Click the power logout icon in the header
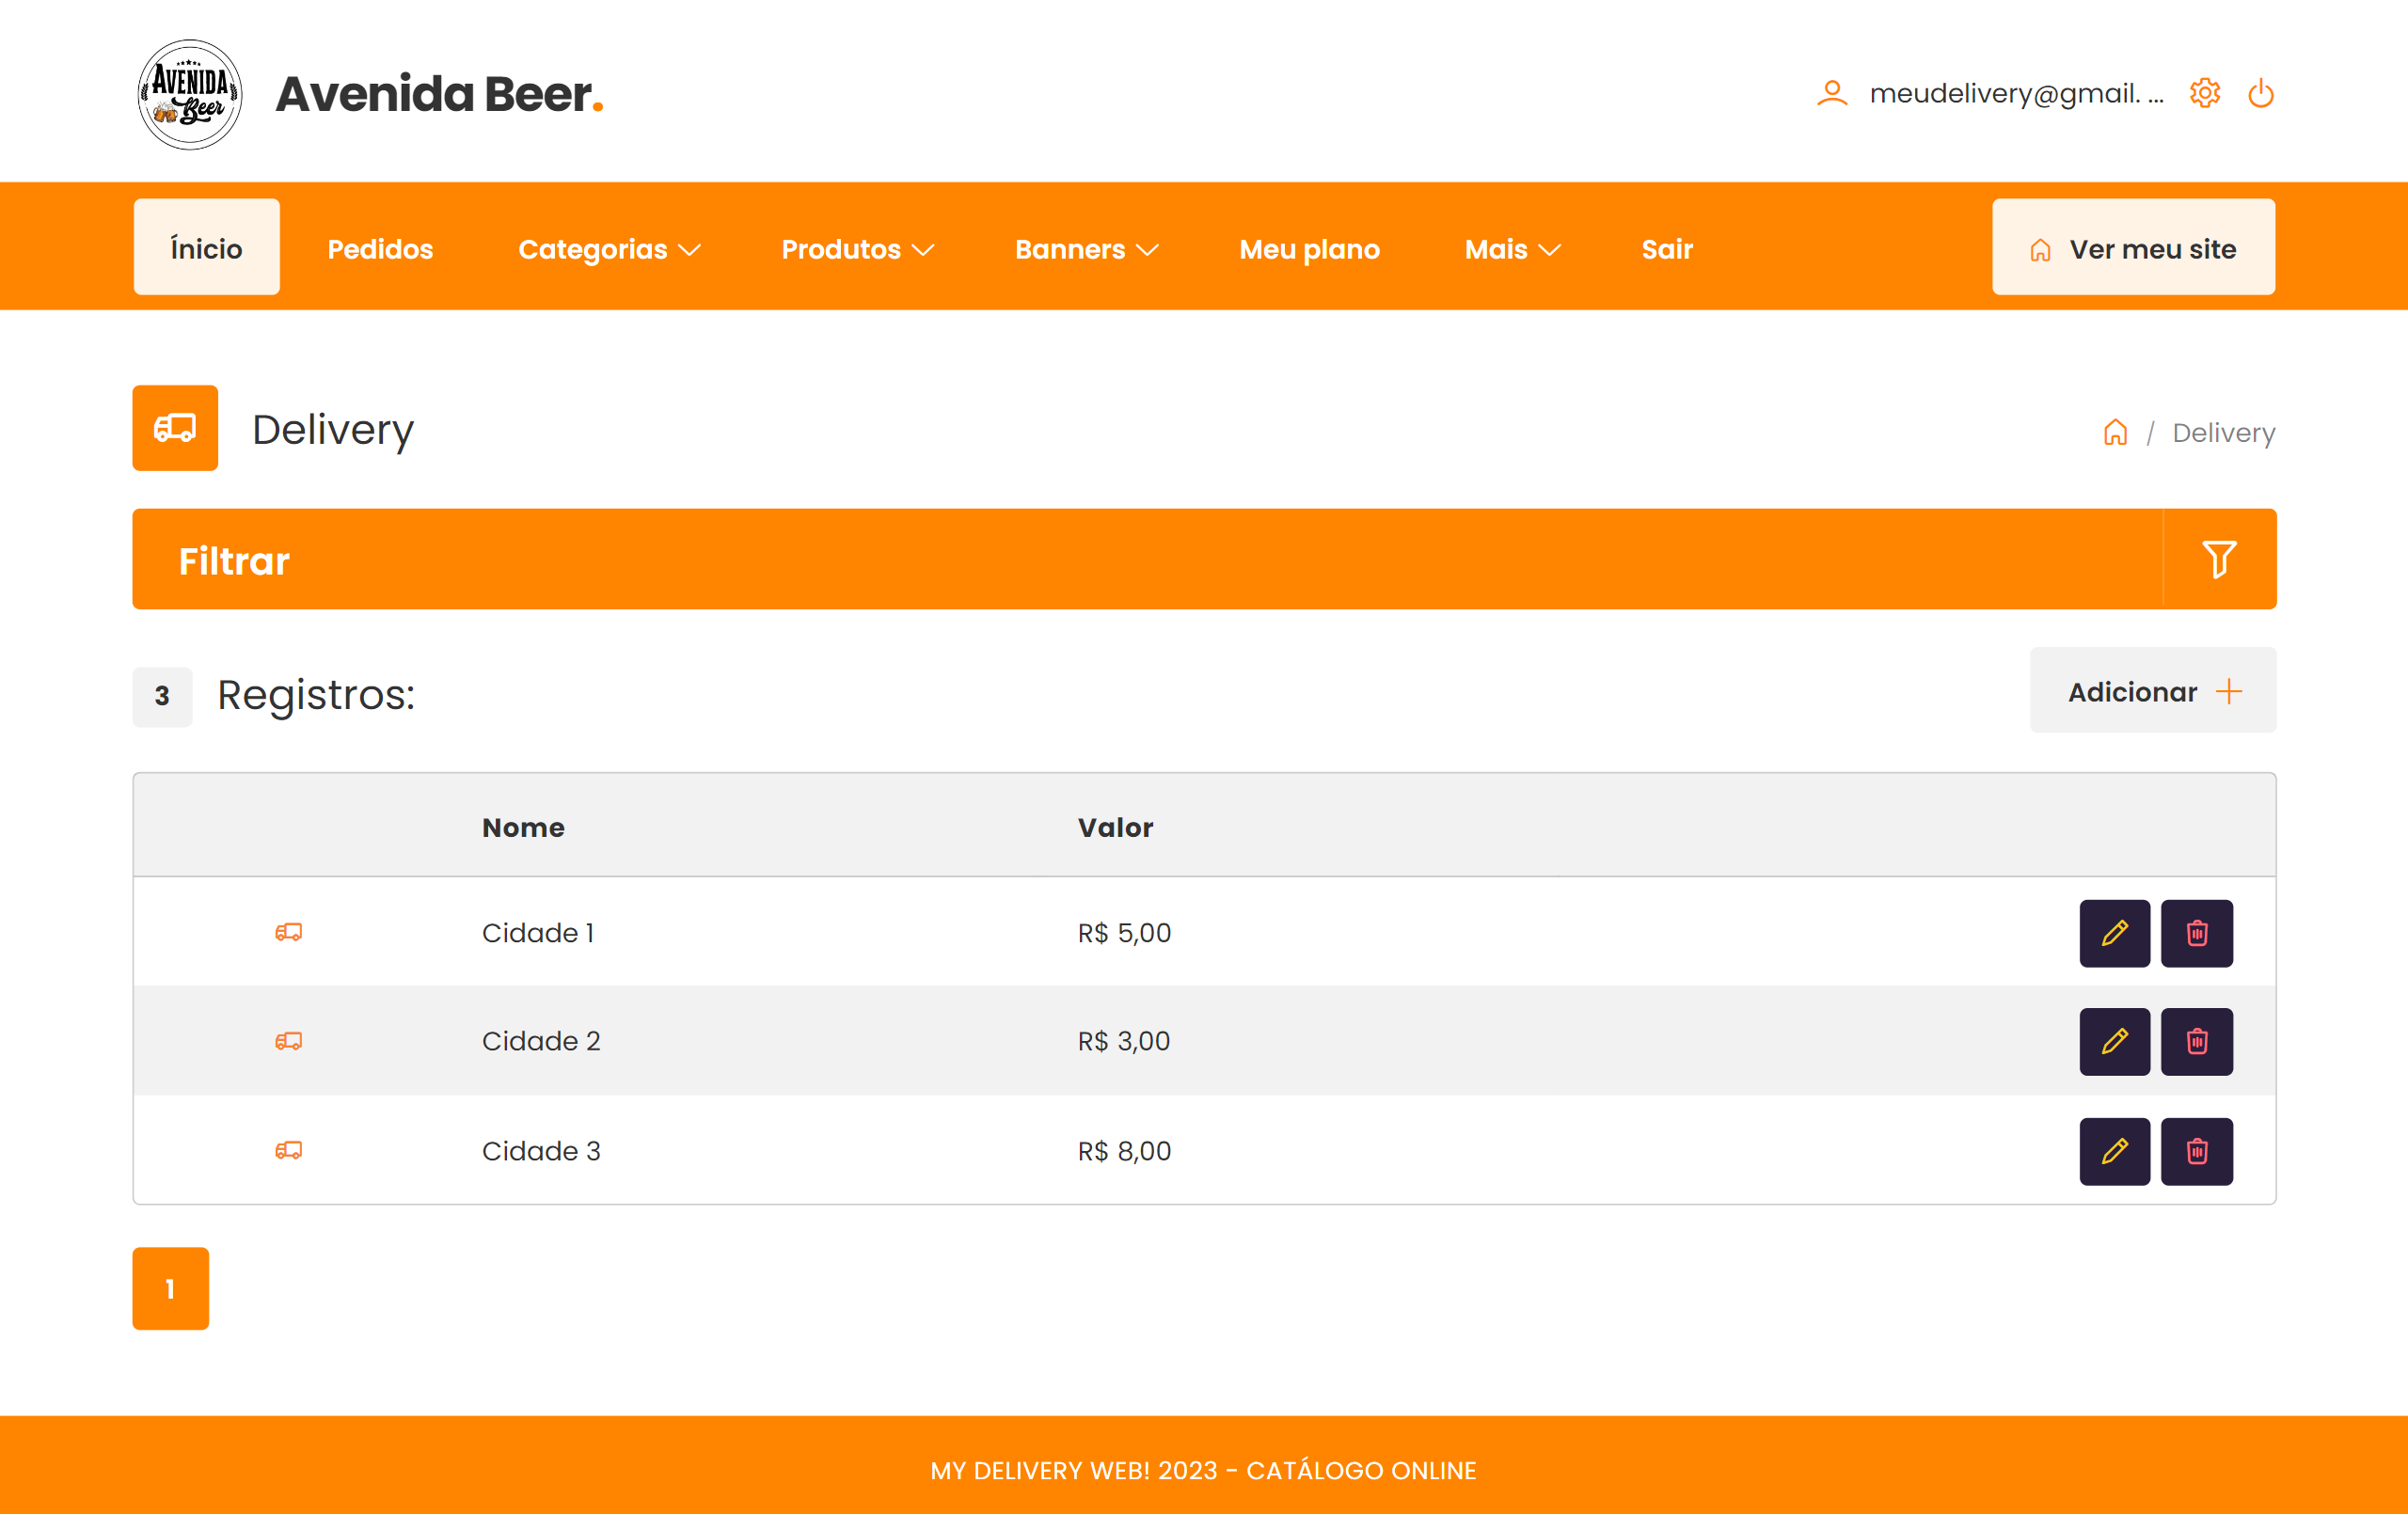The width and height of the screenshot is (2408, 1514). [2261, 93]
